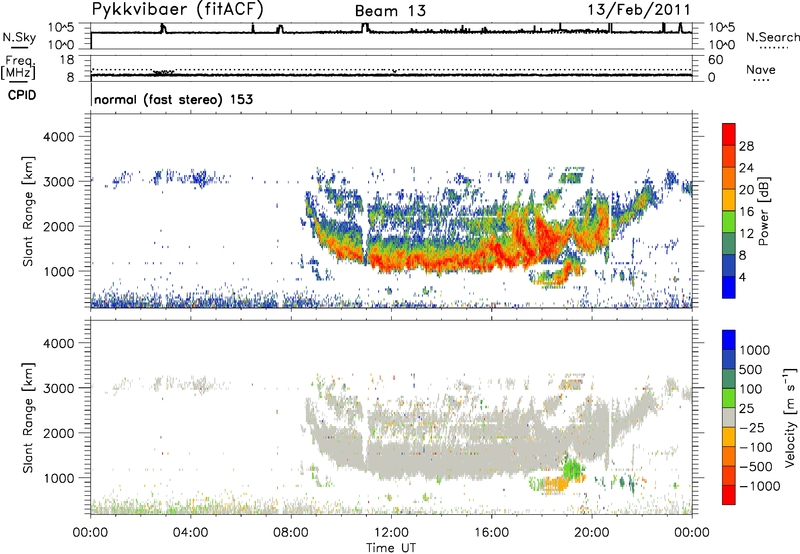Click the 500 value on velocity colorbar
The width and height of the screenshot is (800, 554).
click(751, 370)
